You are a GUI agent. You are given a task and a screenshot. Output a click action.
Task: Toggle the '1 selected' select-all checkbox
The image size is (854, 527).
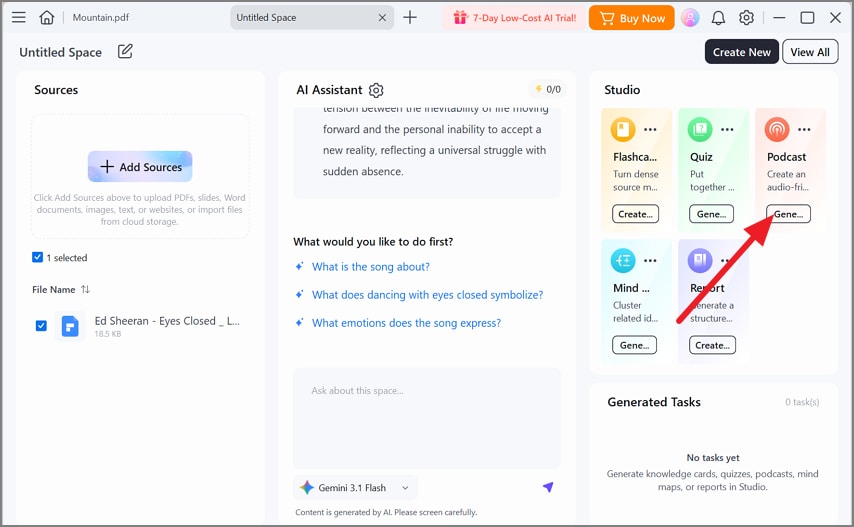point(38,258)
